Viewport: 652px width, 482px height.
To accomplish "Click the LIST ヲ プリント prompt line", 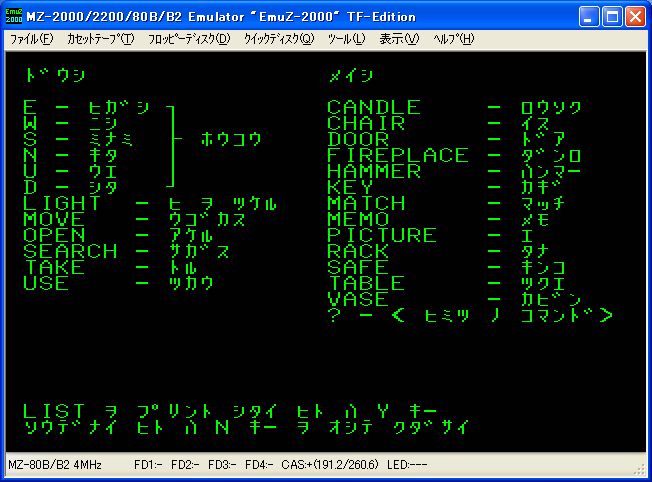I will 230,411.
